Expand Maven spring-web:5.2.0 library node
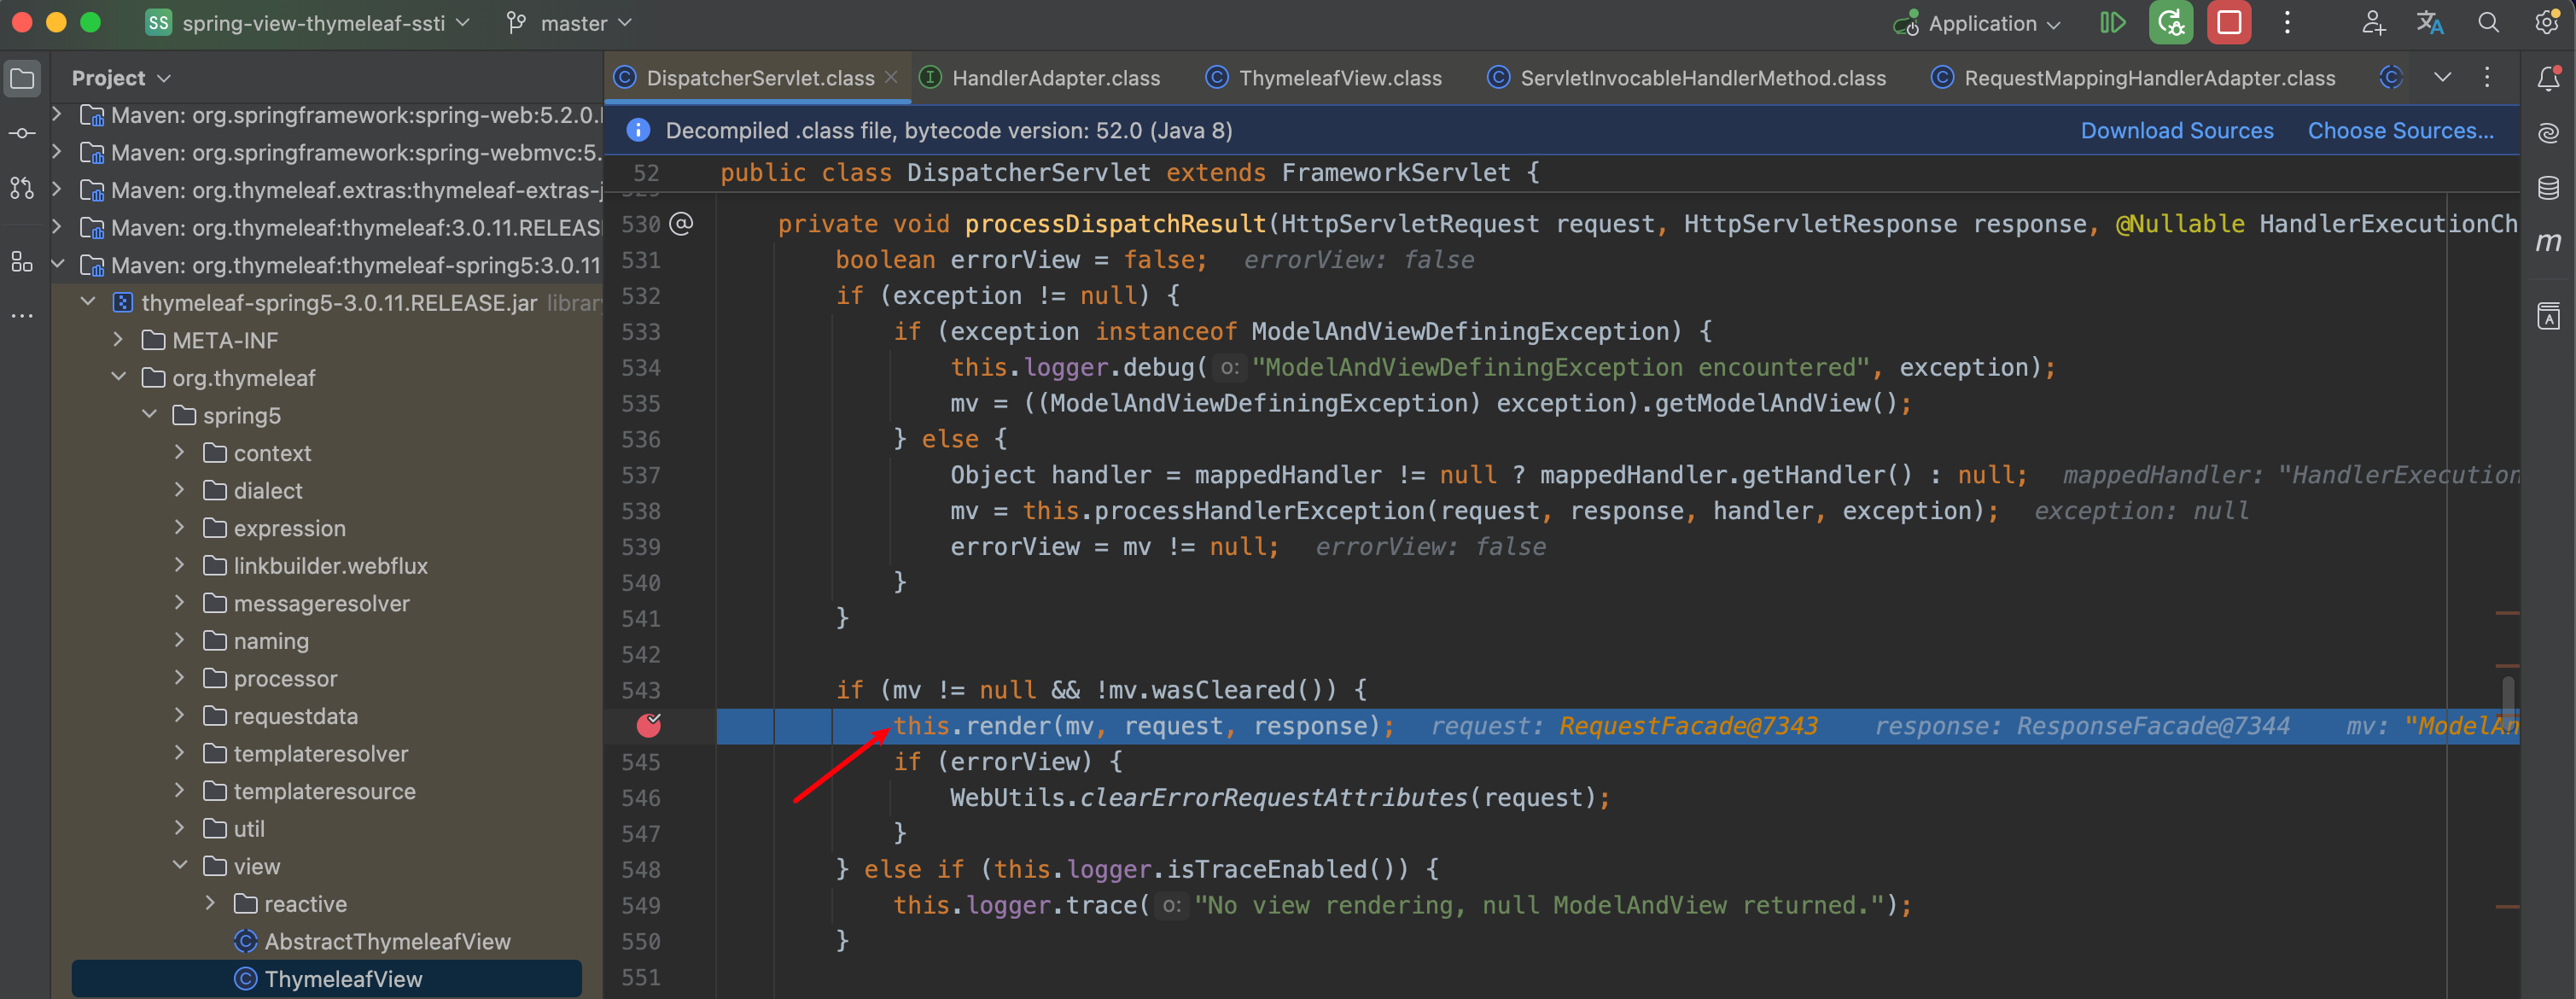This screenshot has height=999, width=2576. (57, 115)
